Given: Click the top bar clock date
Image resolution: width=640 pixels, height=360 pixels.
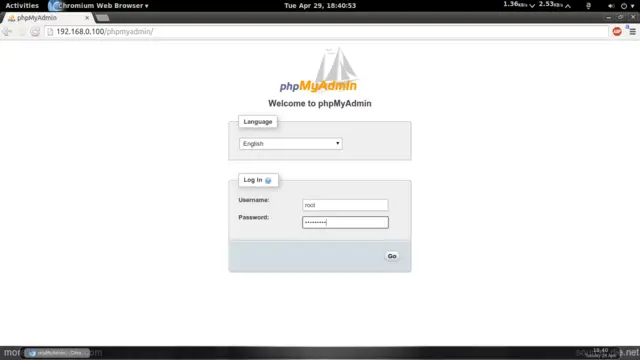Looking at the screenshot, I should point(320,6).
